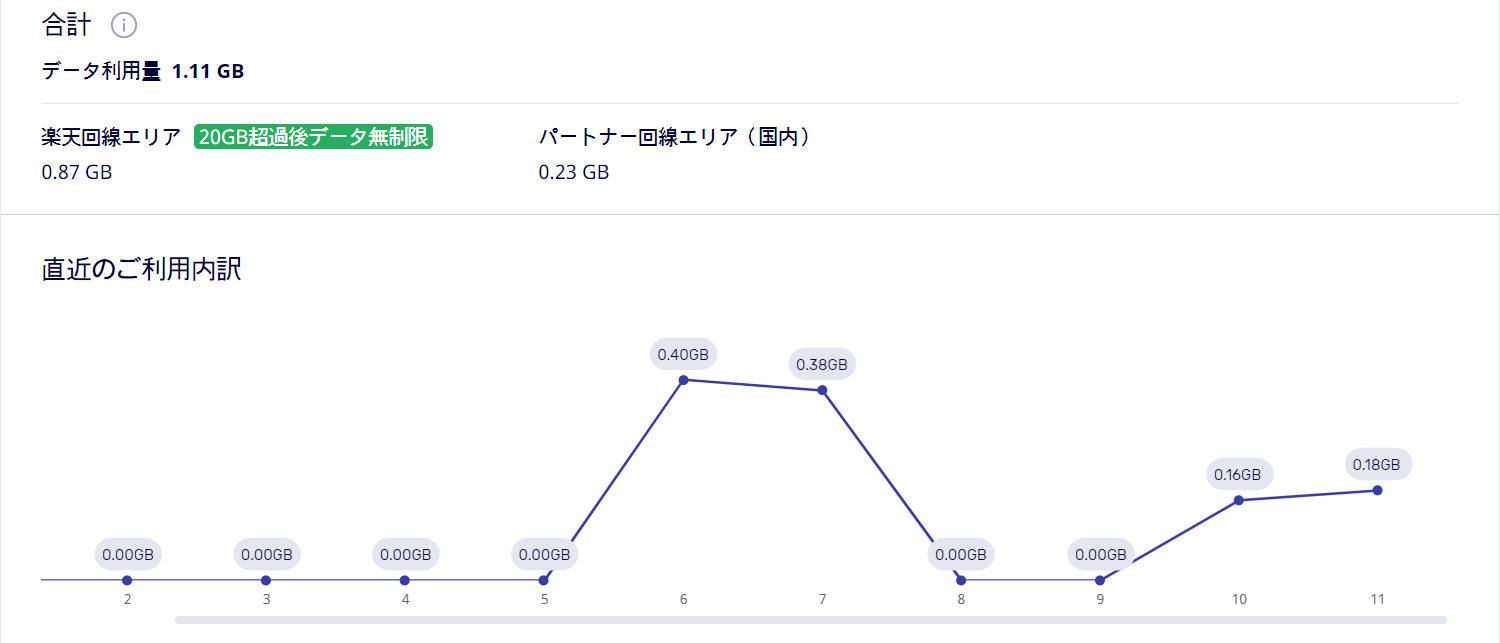Click the horizontal scrollbar below the chart

(x=810, y=620)
